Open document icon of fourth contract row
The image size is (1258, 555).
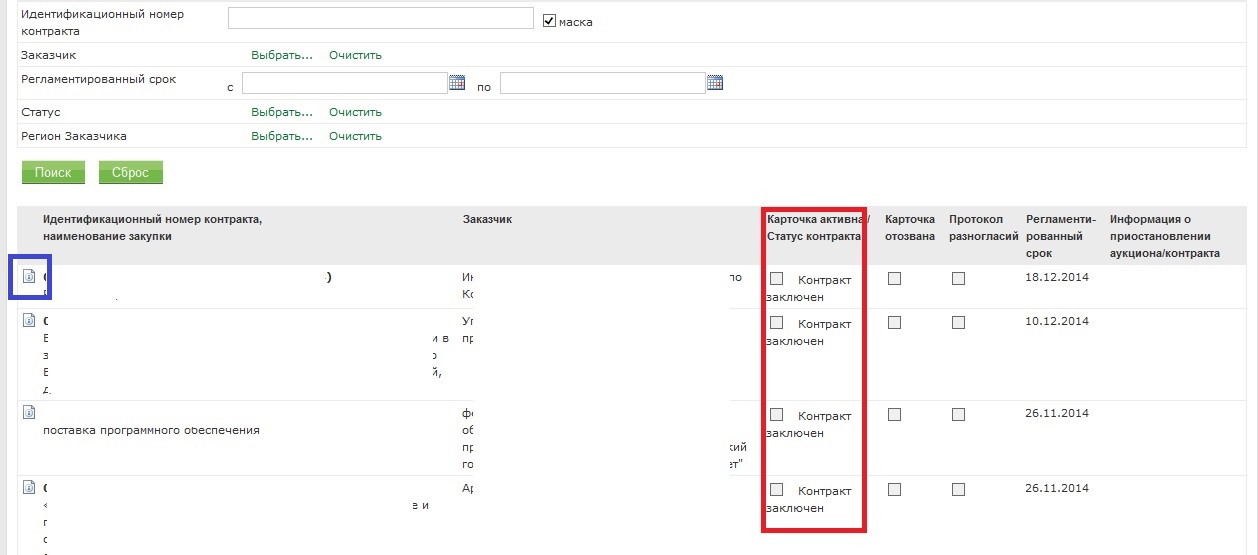point(29,487)
